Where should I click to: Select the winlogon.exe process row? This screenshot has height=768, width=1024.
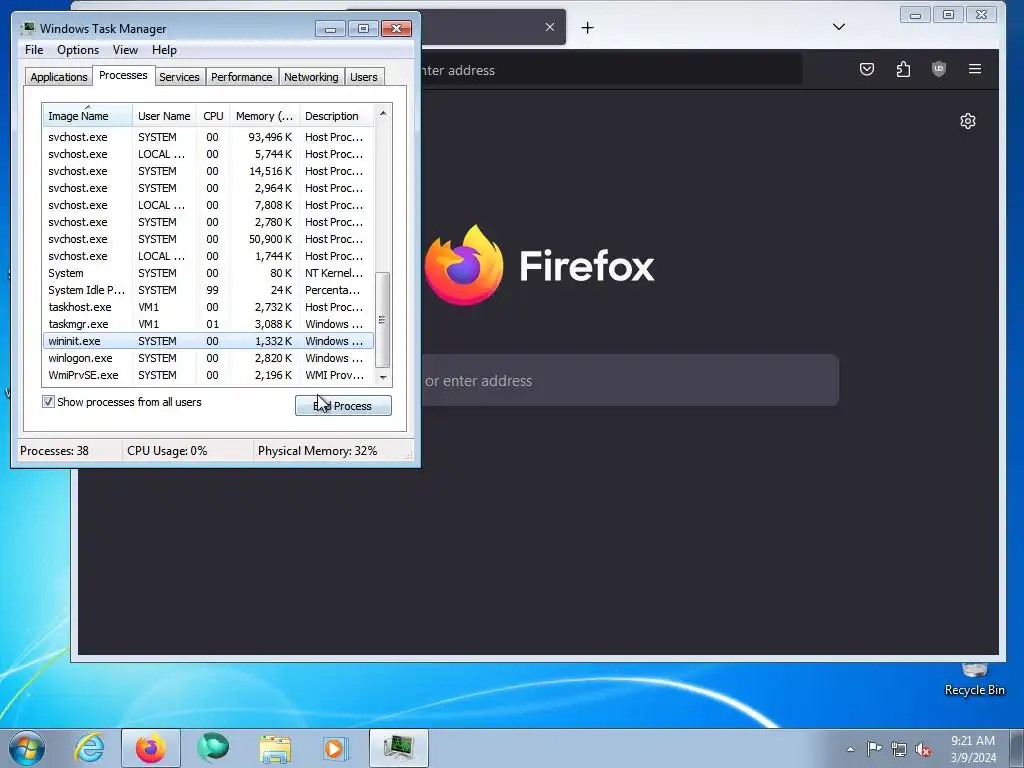coord(208,358)
